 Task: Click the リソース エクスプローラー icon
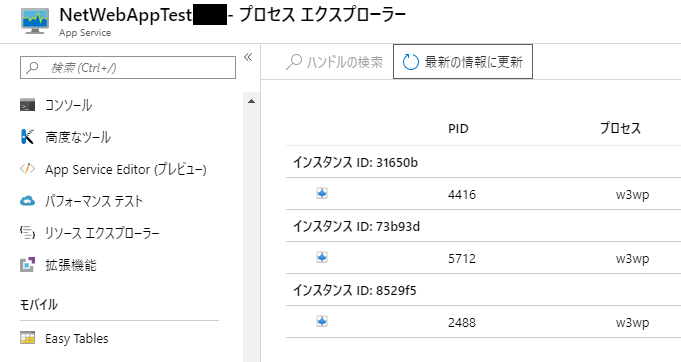click(27, 233)
